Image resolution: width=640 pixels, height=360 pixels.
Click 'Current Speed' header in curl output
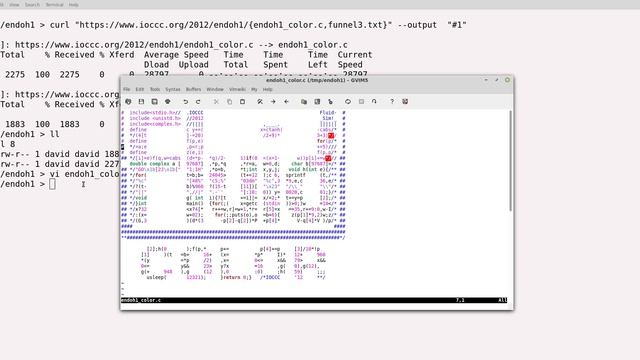click(355, 60)
